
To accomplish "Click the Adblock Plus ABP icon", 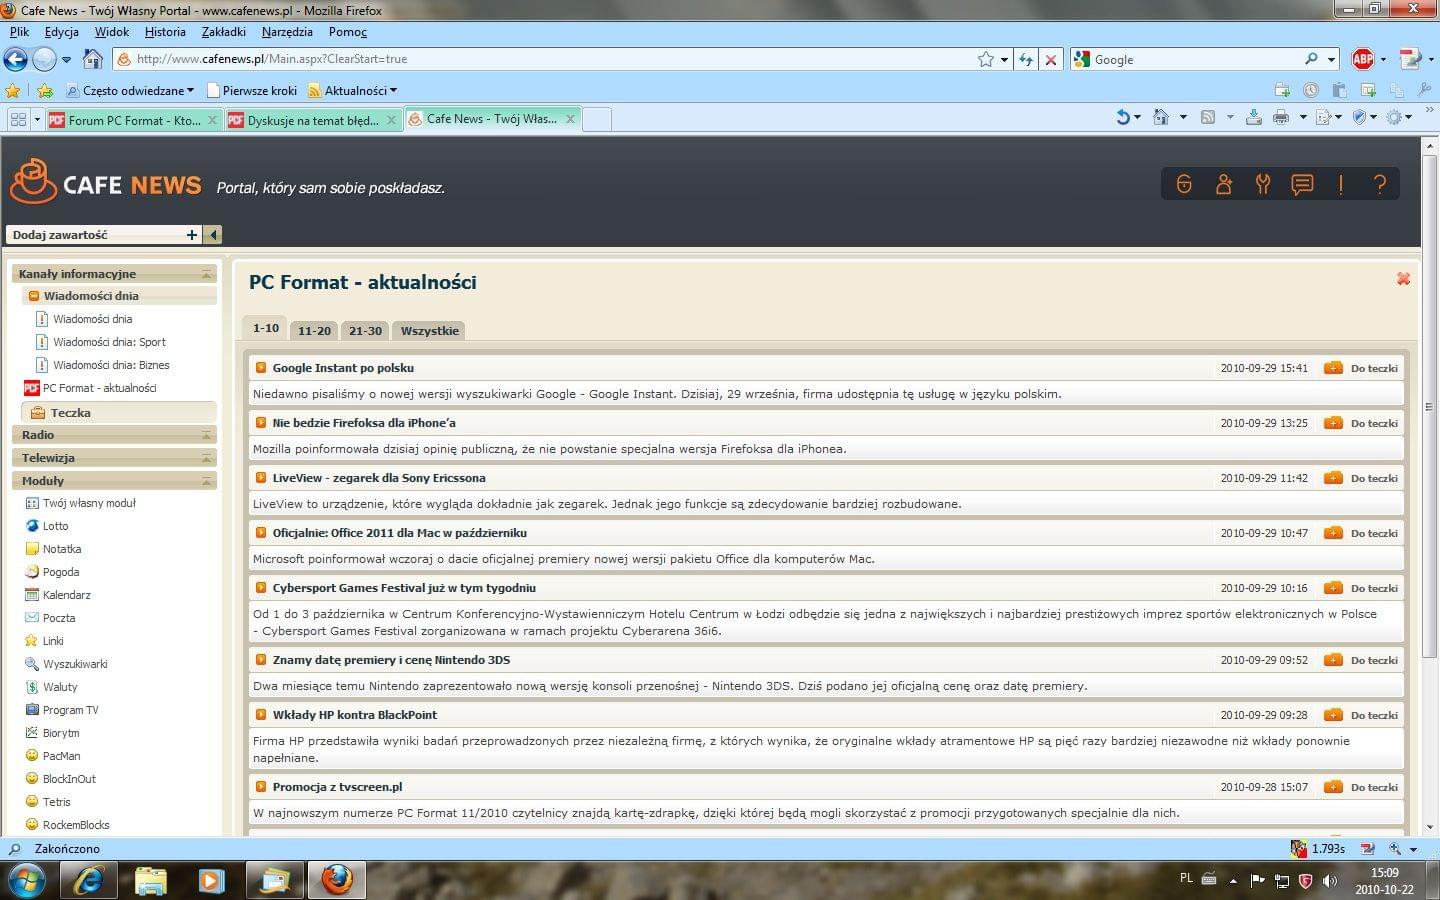I will point(1362,59).
